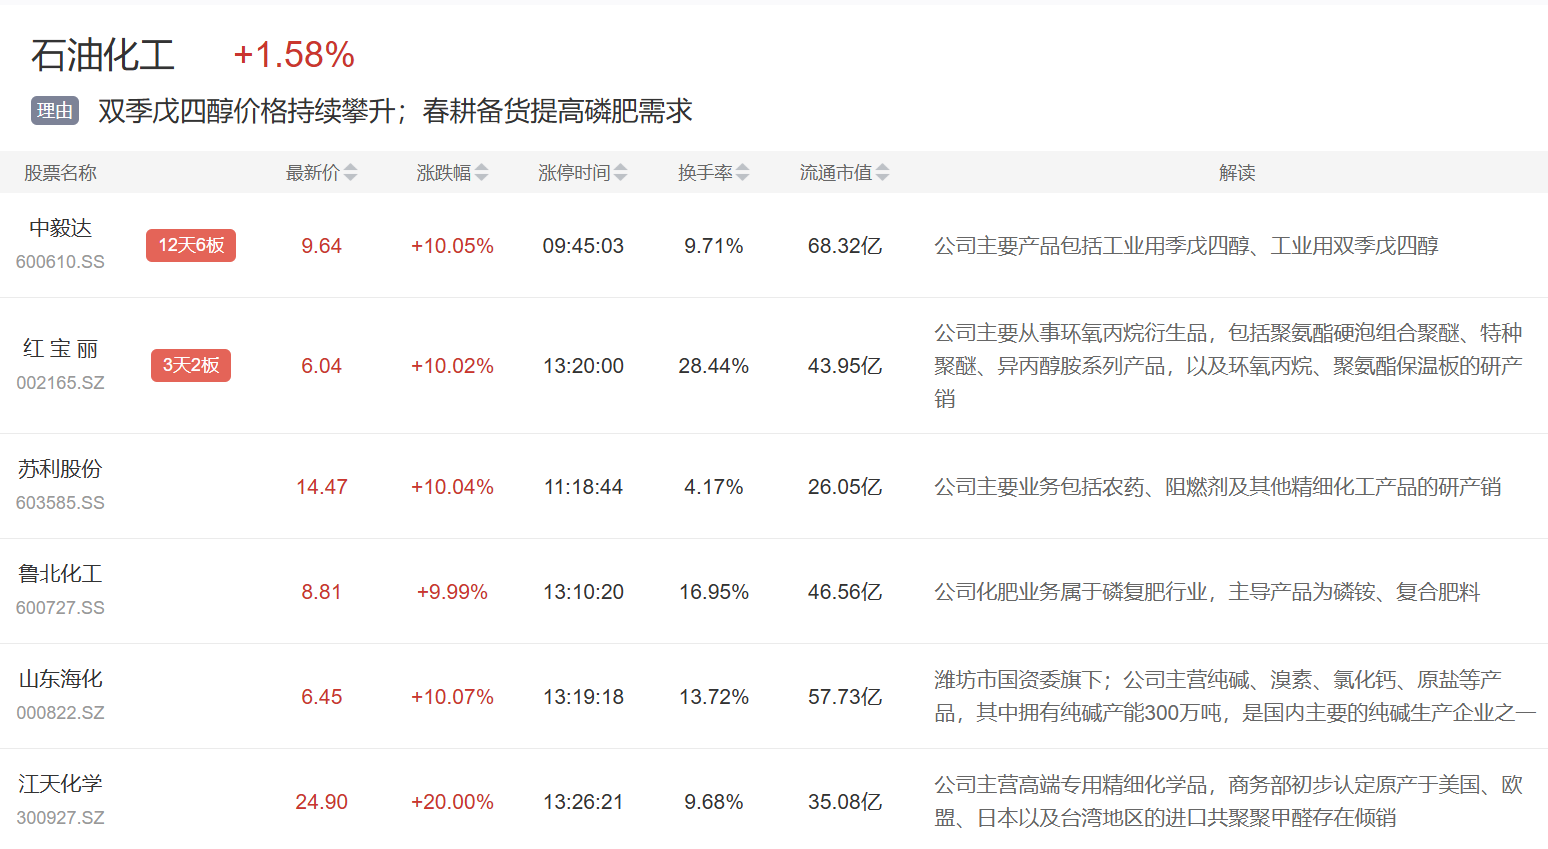Image resolution: width=1548 pixels, height=849 pixels.
Task: Click price 24.90 in 江天化学 row
Action: pos(322,802)
